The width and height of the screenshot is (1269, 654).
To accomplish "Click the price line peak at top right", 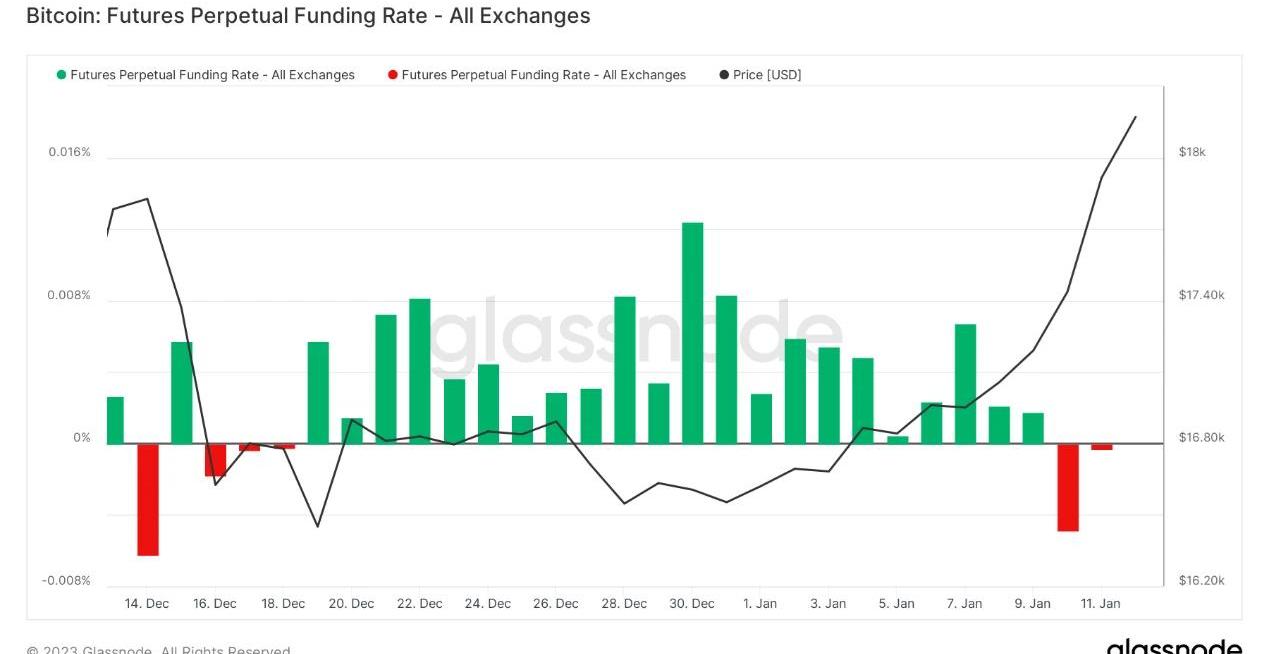I will click(1135, 117).
